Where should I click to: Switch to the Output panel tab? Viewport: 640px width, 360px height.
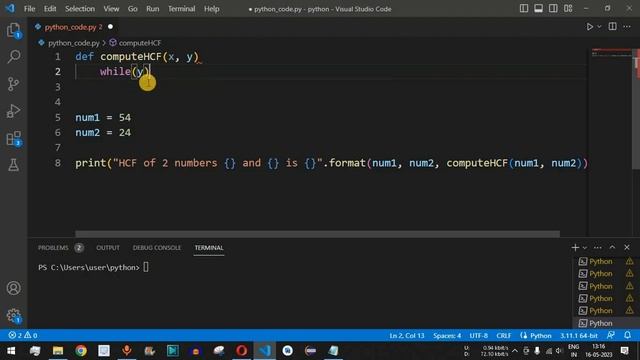pos(108,248)
